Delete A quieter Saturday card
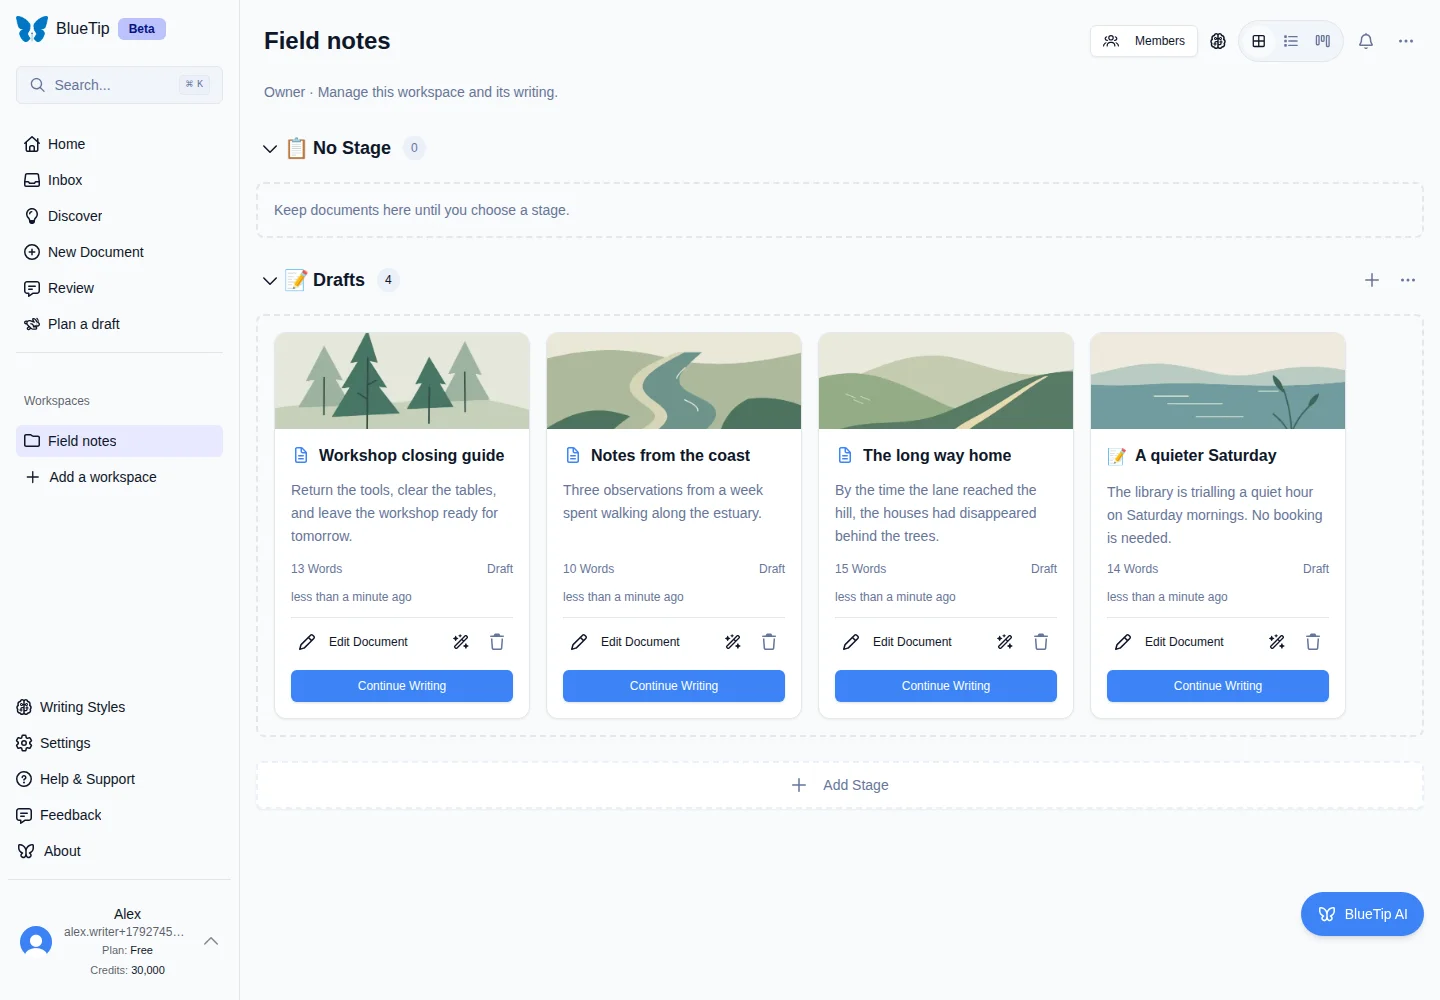1440x1000 pixels. tap(1313, 642)
